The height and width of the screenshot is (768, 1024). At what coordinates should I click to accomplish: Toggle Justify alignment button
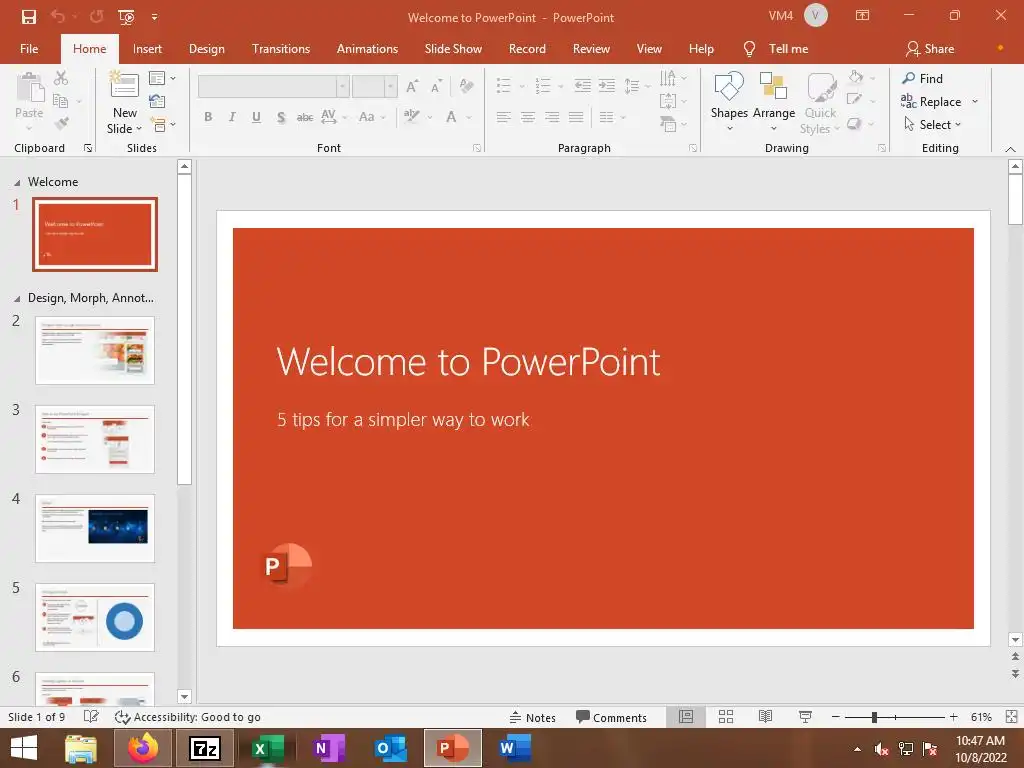click(576, 117)
